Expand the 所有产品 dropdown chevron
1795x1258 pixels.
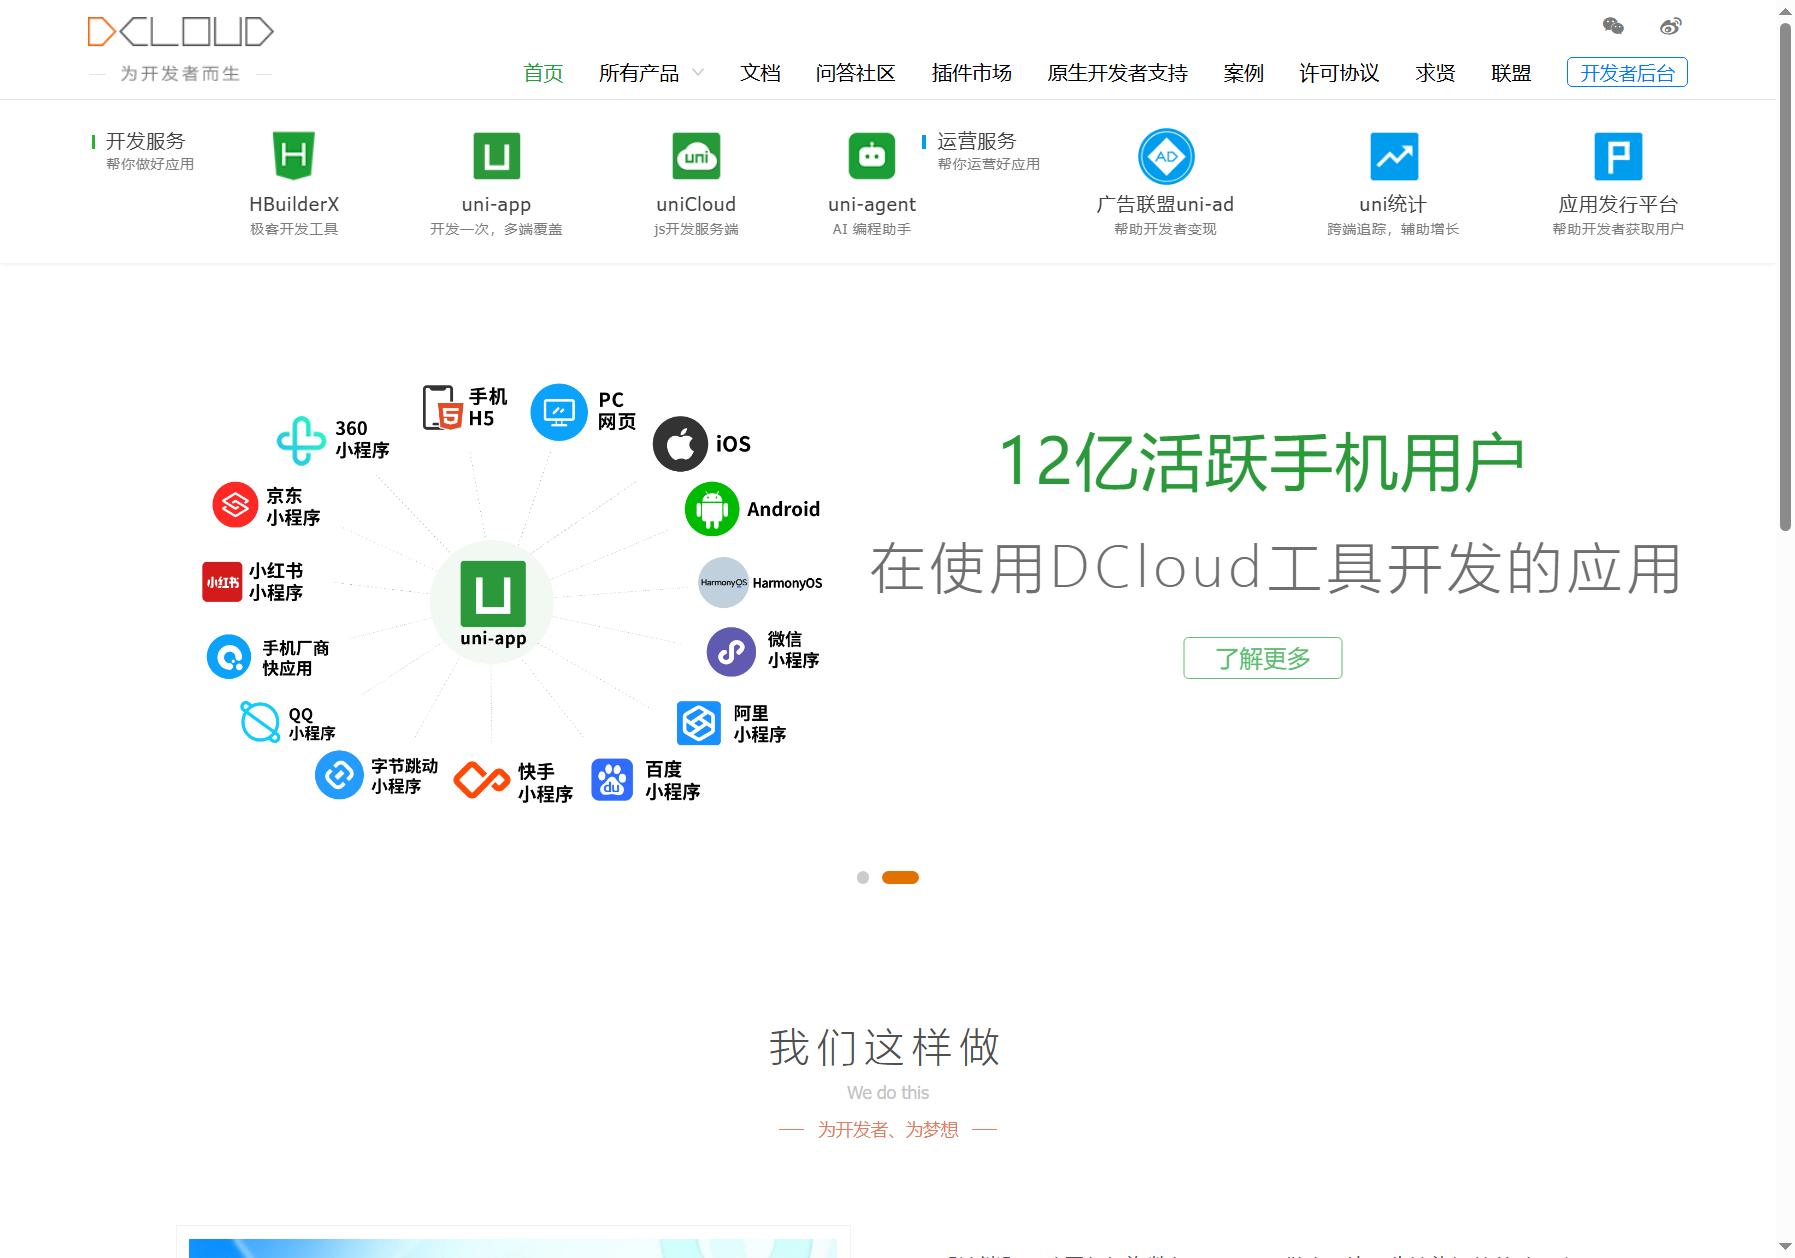(x=698, y=73)
